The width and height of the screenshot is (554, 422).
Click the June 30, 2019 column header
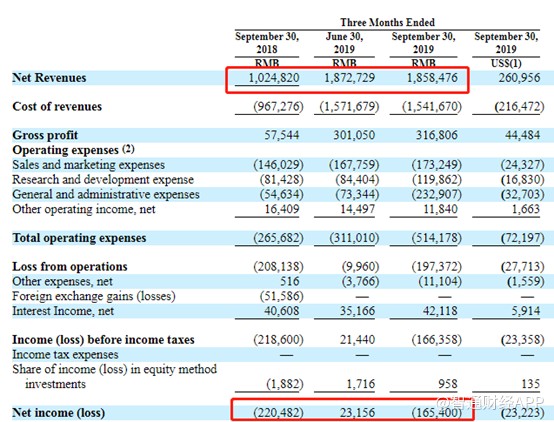coord(344,43)
